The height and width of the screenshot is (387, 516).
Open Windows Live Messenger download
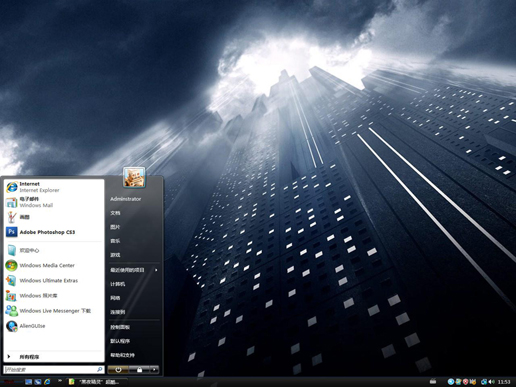pyautogui.click(x=54, y=311)
